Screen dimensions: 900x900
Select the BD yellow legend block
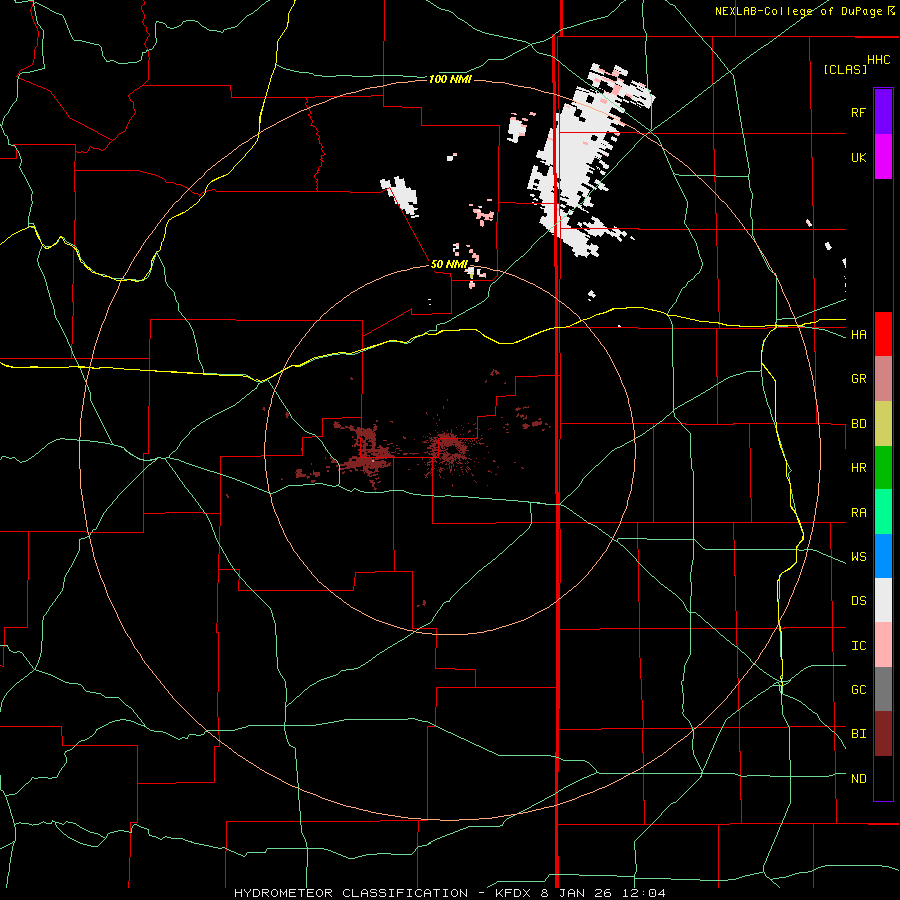883,423
